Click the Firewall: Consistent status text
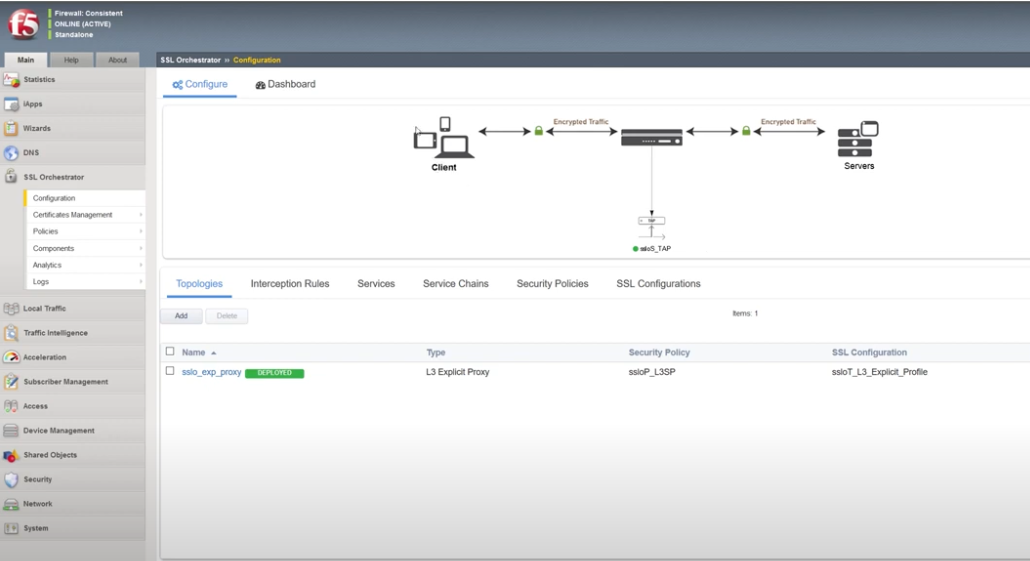This screenshot has height=561, width=1030. pyautogui.click(x=88, y=13)
